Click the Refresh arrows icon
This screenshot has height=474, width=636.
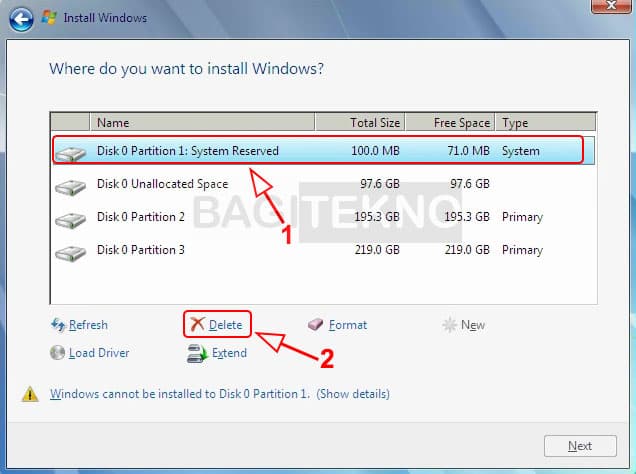tap(58, 325)
